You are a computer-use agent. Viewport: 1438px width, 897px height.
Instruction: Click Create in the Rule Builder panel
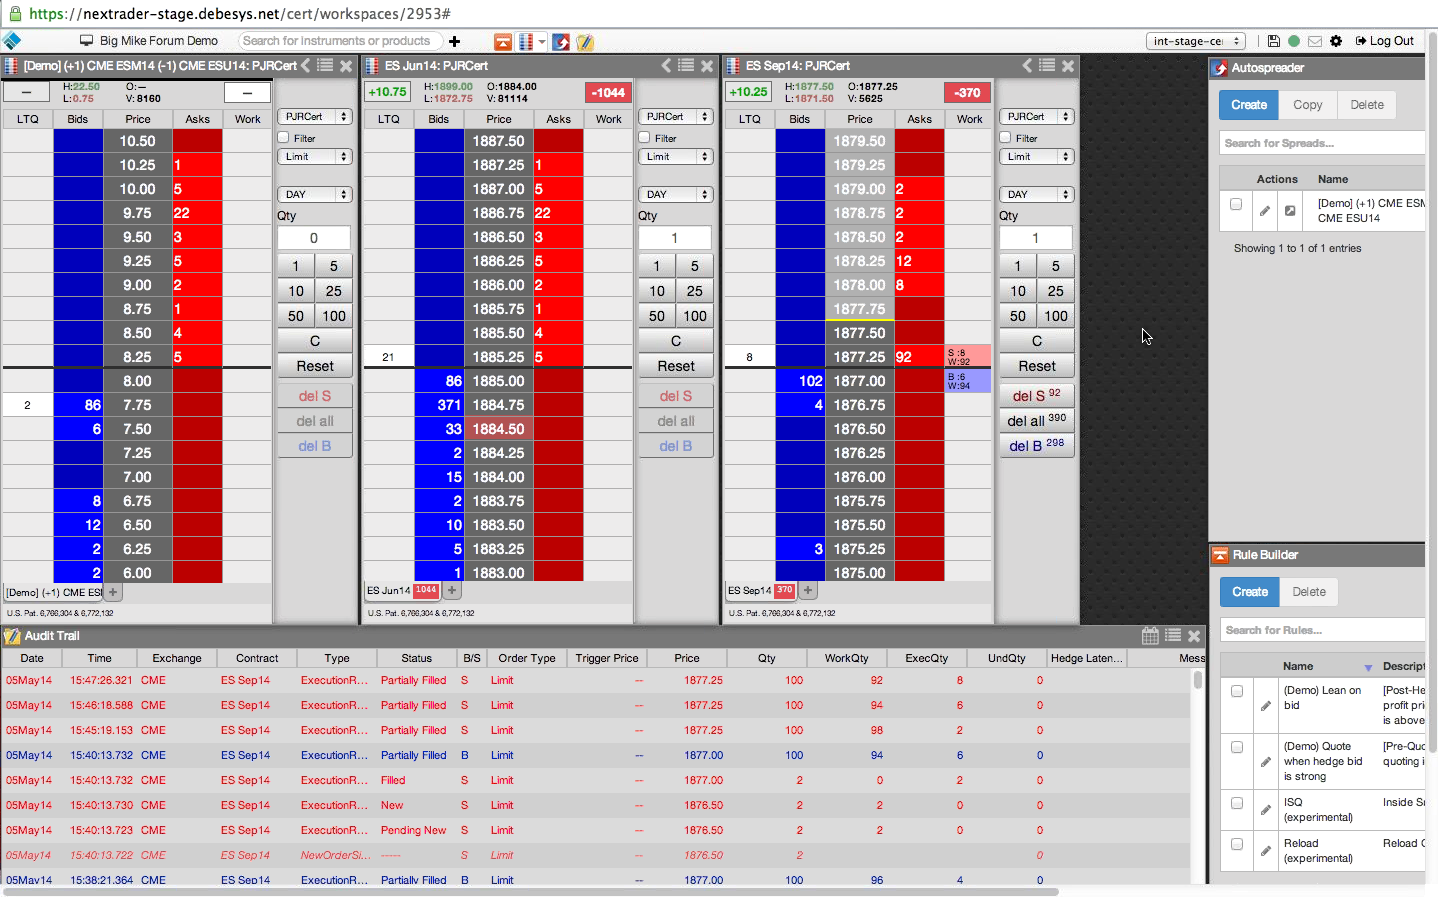tap(1250, 592)
